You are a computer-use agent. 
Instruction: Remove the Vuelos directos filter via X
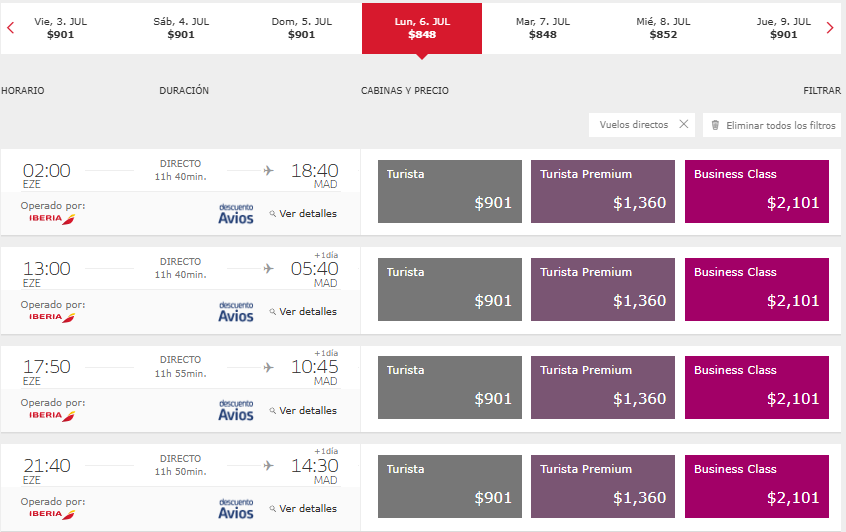684,125
